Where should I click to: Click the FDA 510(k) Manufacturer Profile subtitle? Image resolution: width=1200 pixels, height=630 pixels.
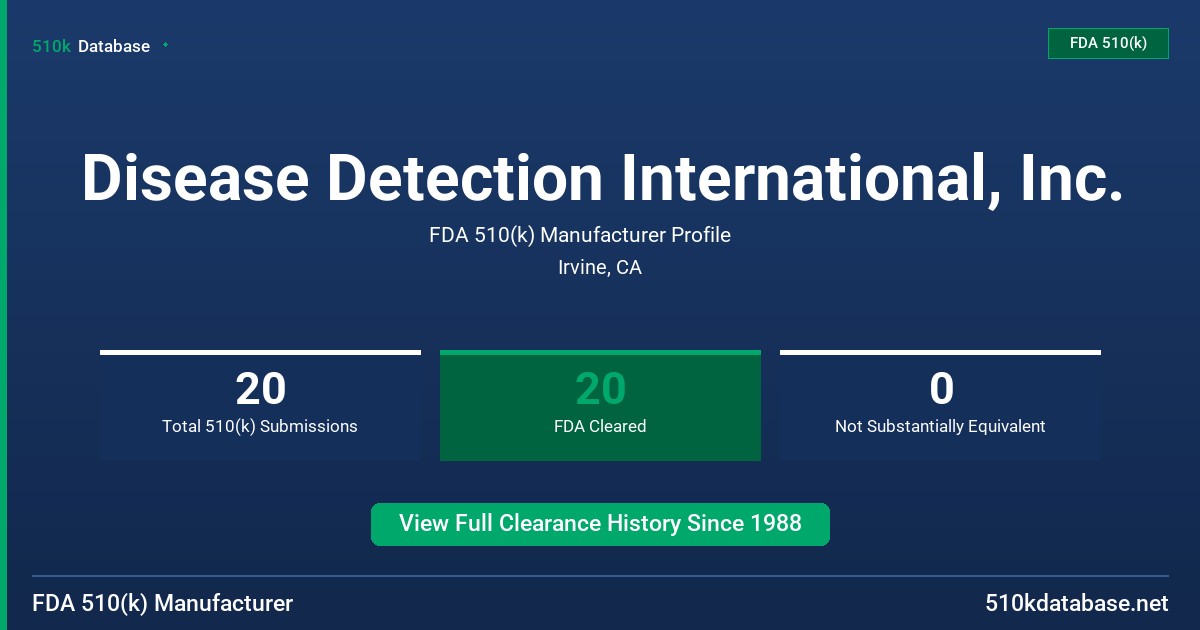point(580,235)
